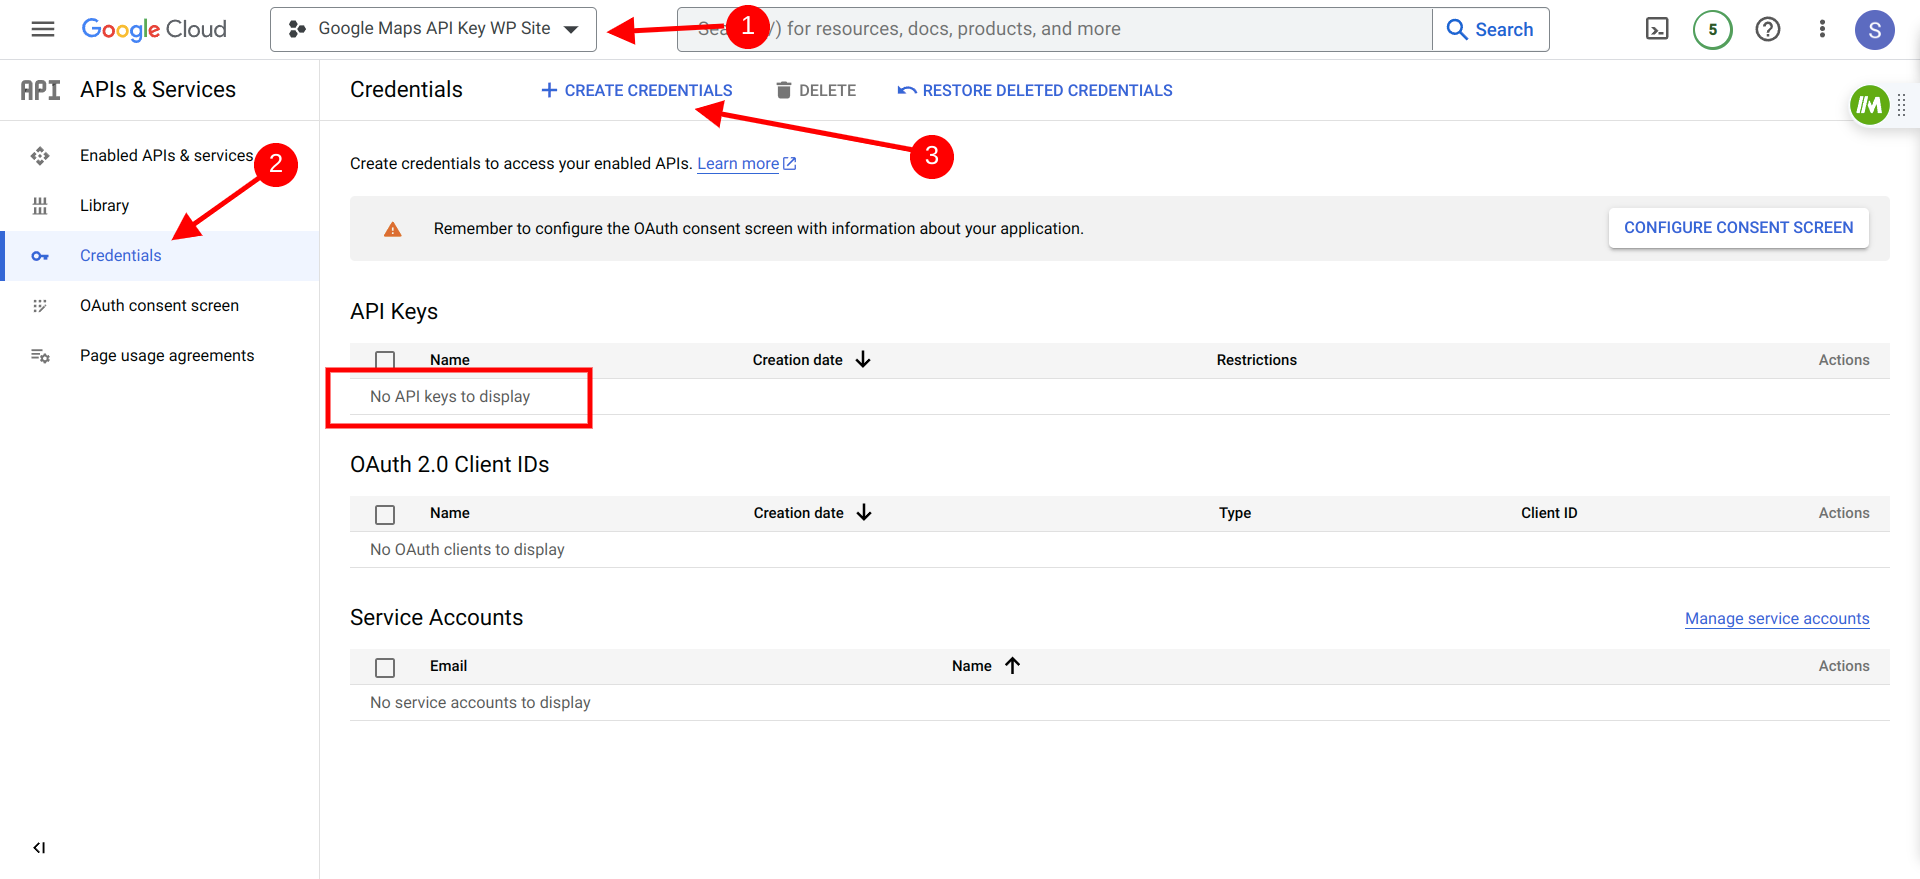Go to Library in sidebar
Image resolution: width=1920 pixels, height=879 pixels.
(x=105, y=205)
